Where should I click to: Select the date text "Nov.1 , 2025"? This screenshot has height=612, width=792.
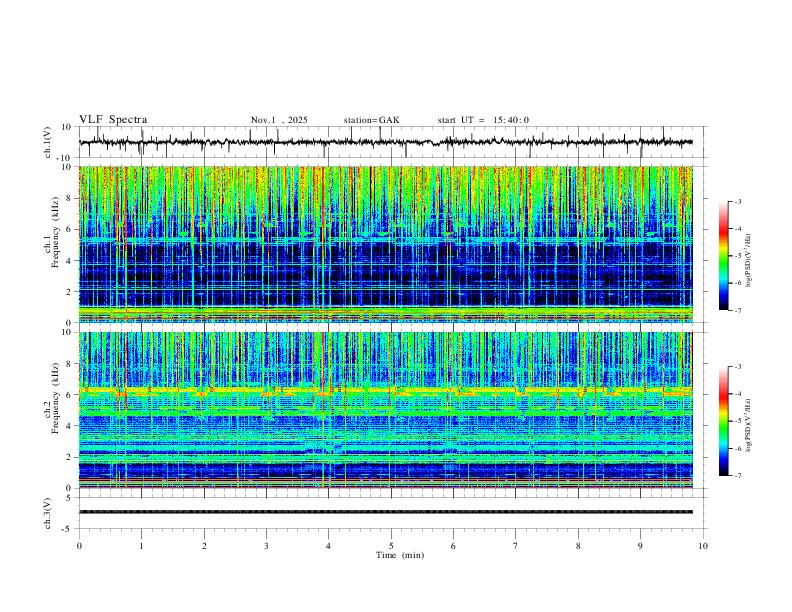coord(279,120)
